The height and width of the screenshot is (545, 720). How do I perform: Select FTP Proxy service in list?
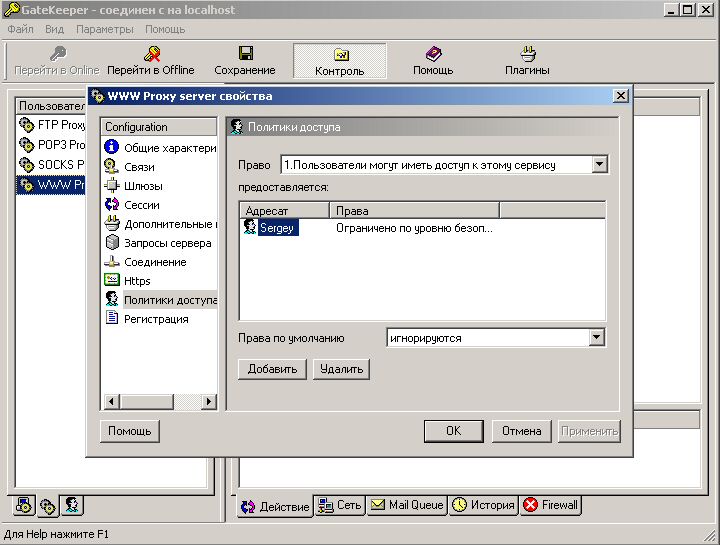pos(51,125)
